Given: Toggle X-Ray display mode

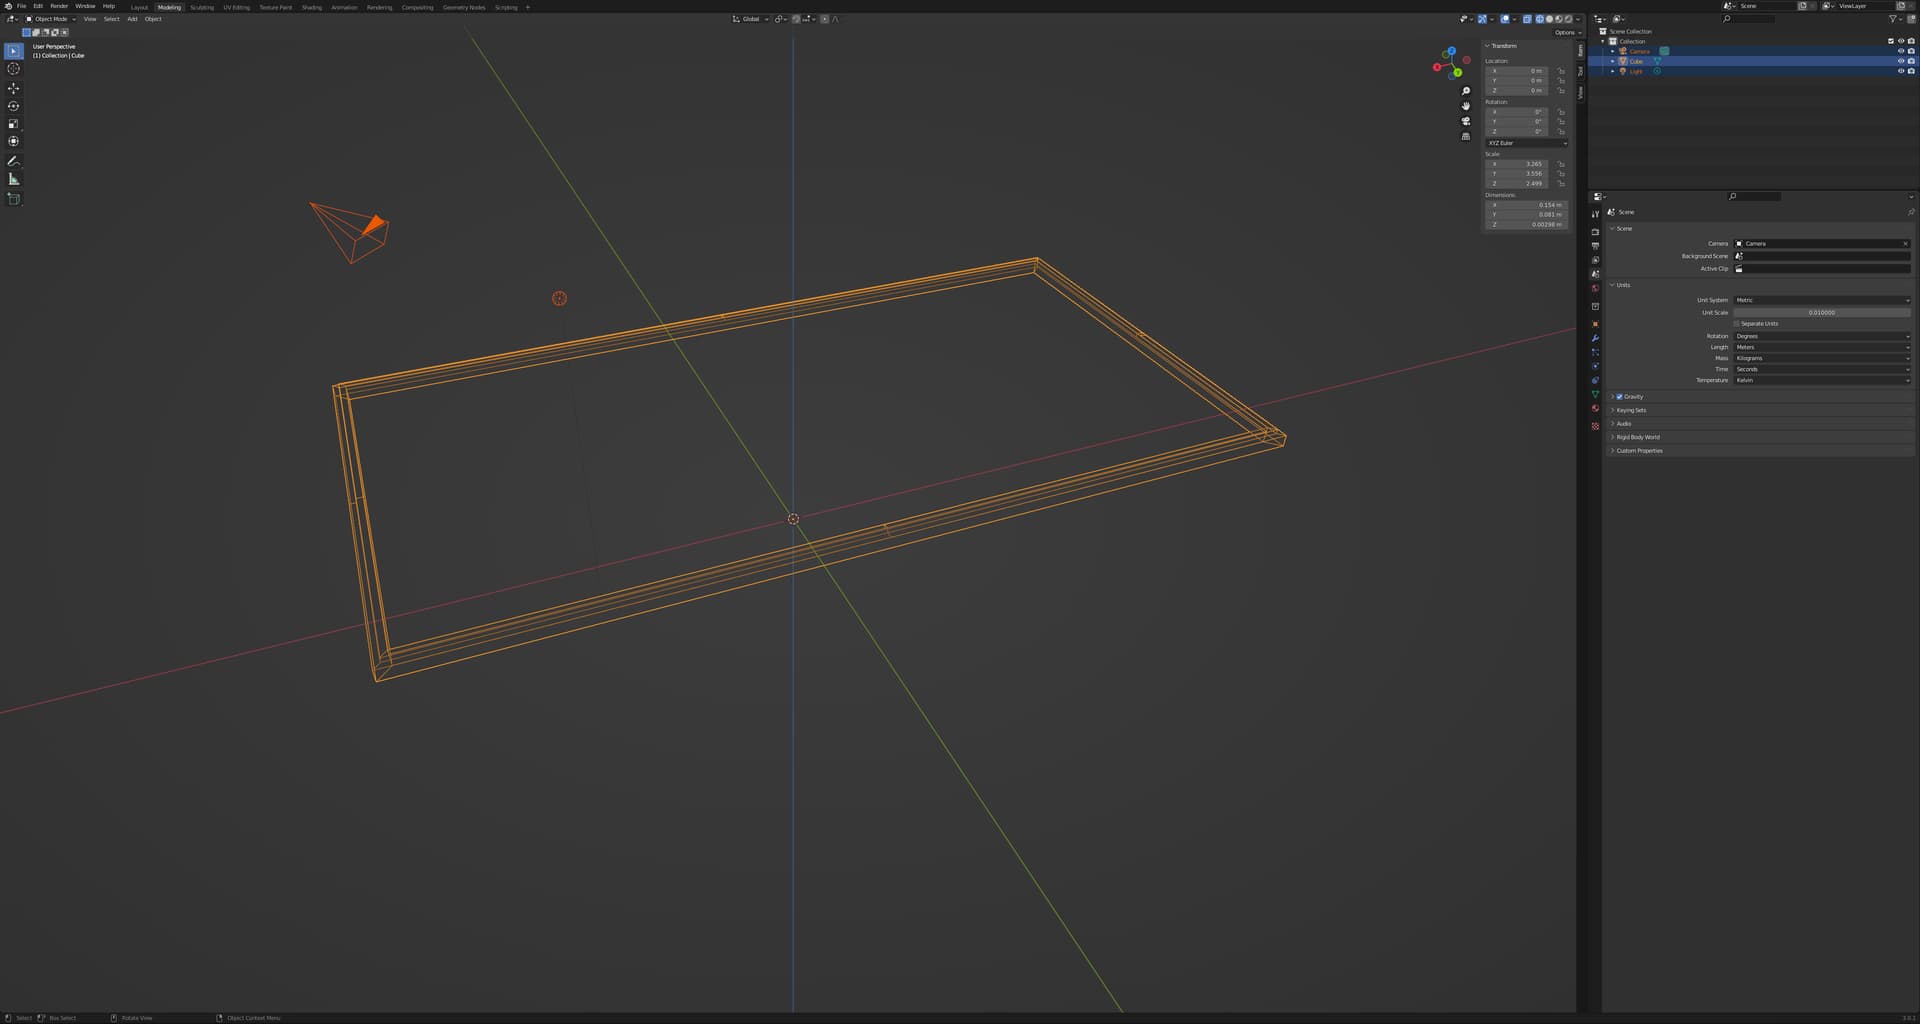Looking at the screenshot, I should coord(1527,19).
